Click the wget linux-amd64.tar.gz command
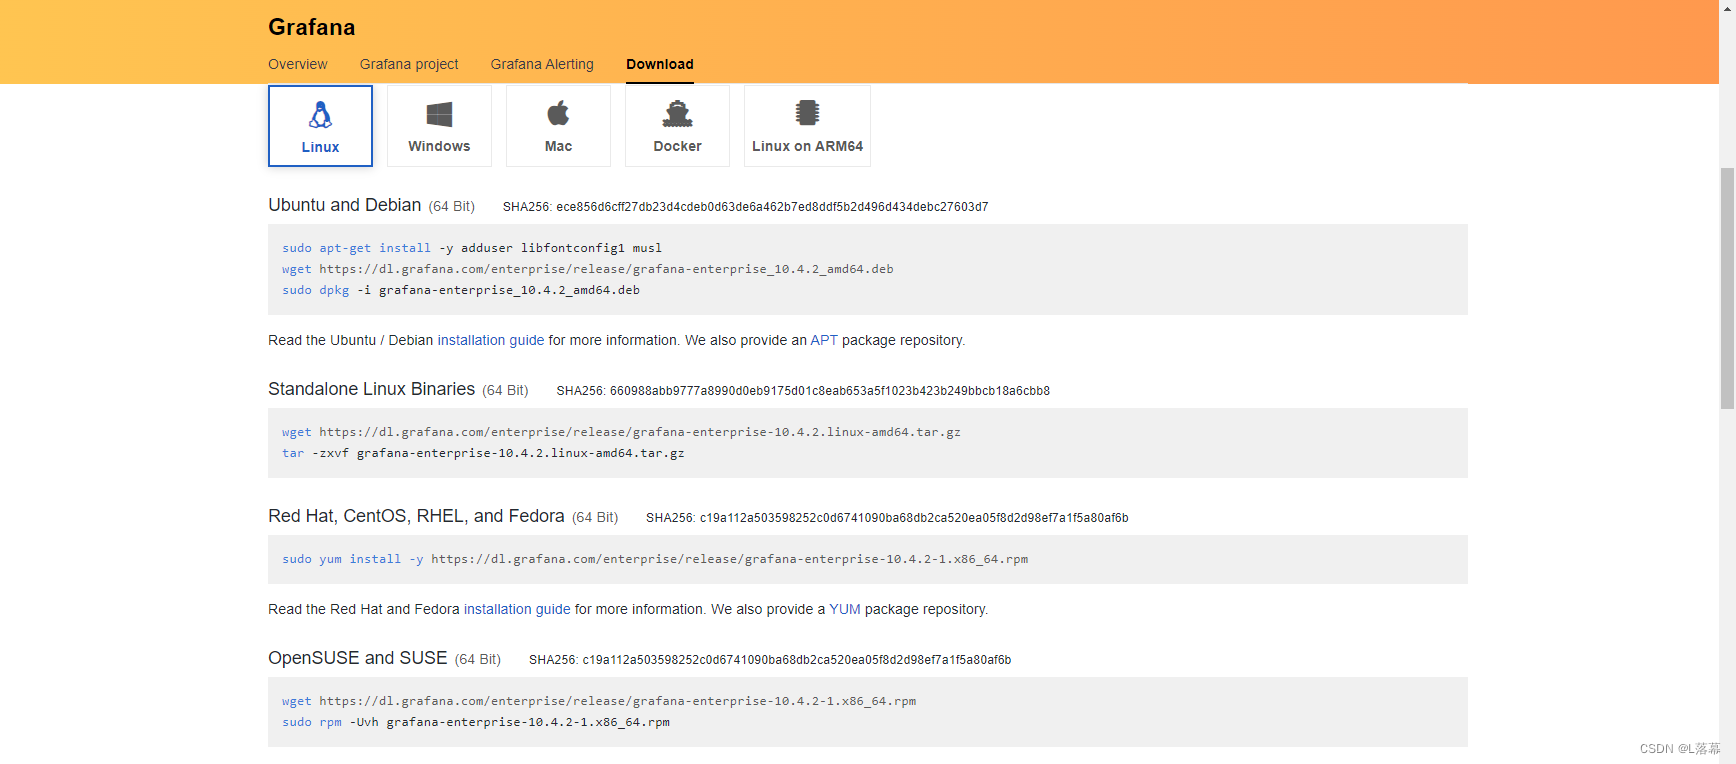 [621, 432]
